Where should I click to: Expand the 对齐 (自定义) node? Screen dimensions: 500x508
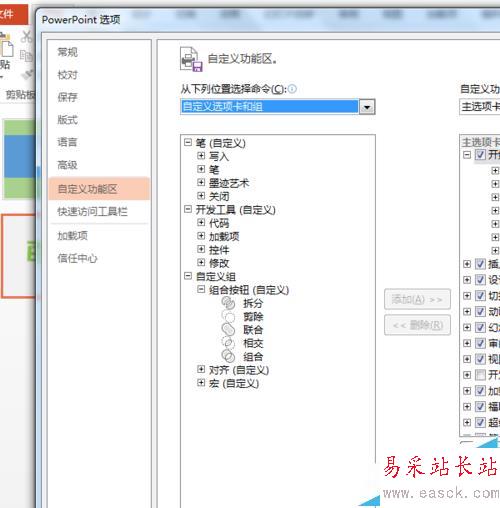tap(201, 369)
